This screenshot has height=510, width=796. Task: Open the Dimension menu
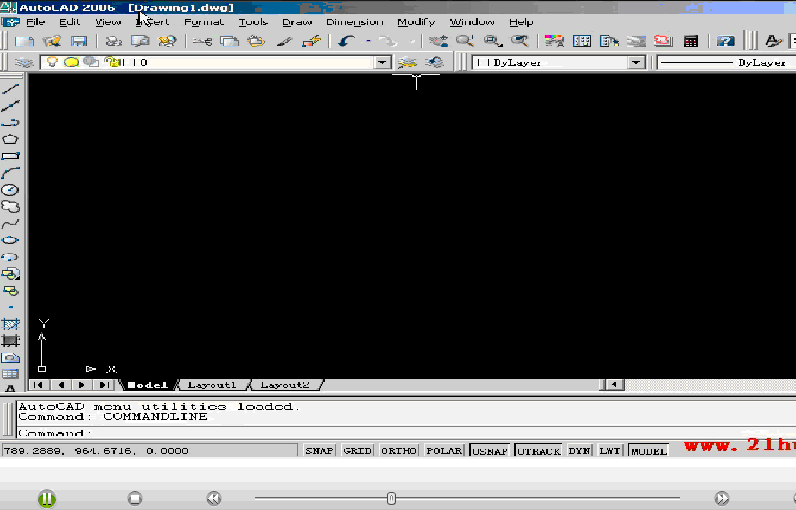point(354,22)
